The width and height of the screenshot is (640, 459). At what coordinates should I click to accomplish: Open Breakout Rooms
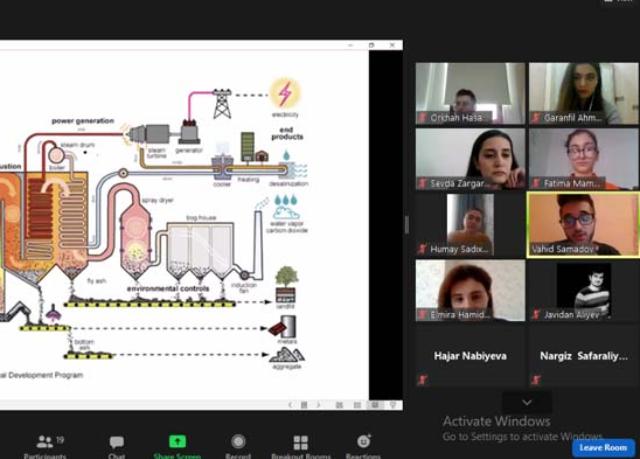tap(301, 446)
